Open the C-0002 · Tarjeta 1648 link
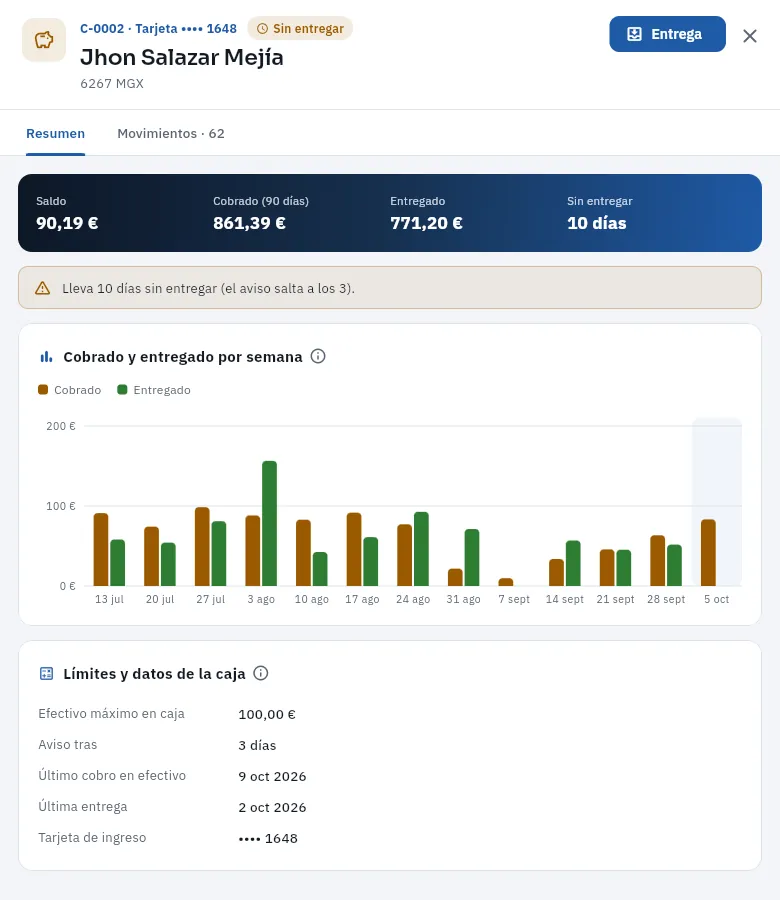 (158, 29)
